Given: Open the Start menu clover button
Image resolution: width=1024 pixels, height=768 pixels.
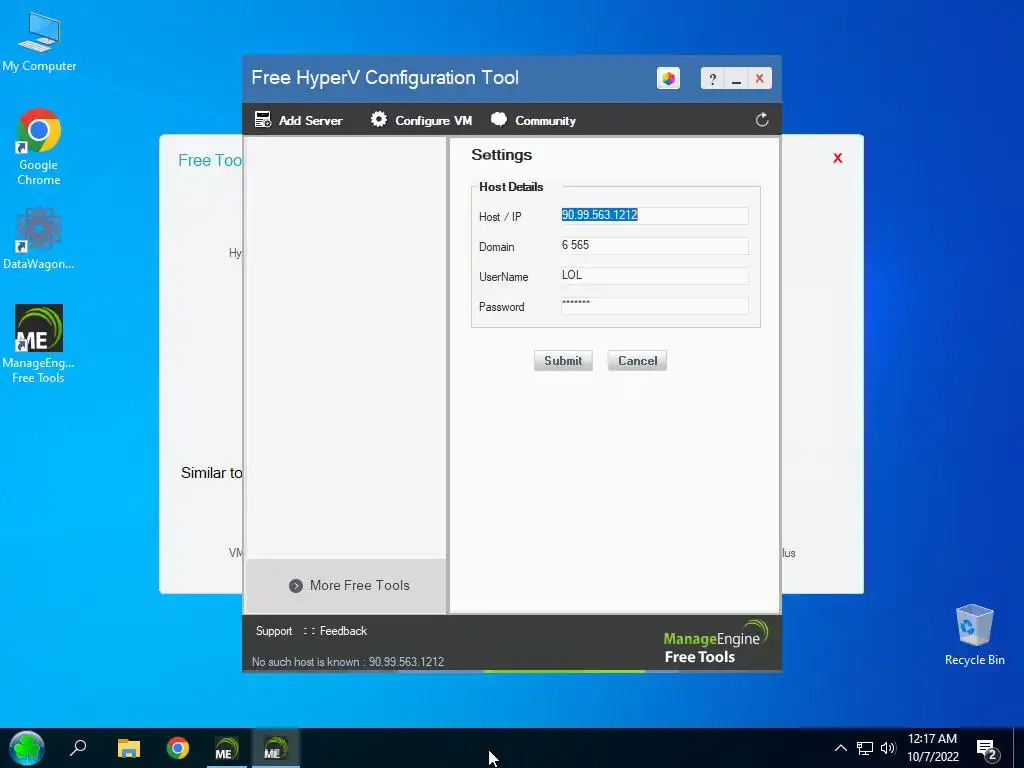Looking at the screenshot, I should 27,748.
